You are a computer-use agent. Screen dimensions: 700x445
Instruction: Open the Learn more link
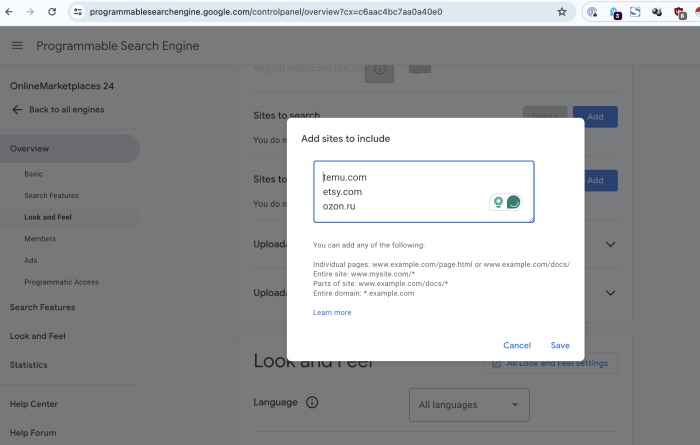(x=332, y=312)
